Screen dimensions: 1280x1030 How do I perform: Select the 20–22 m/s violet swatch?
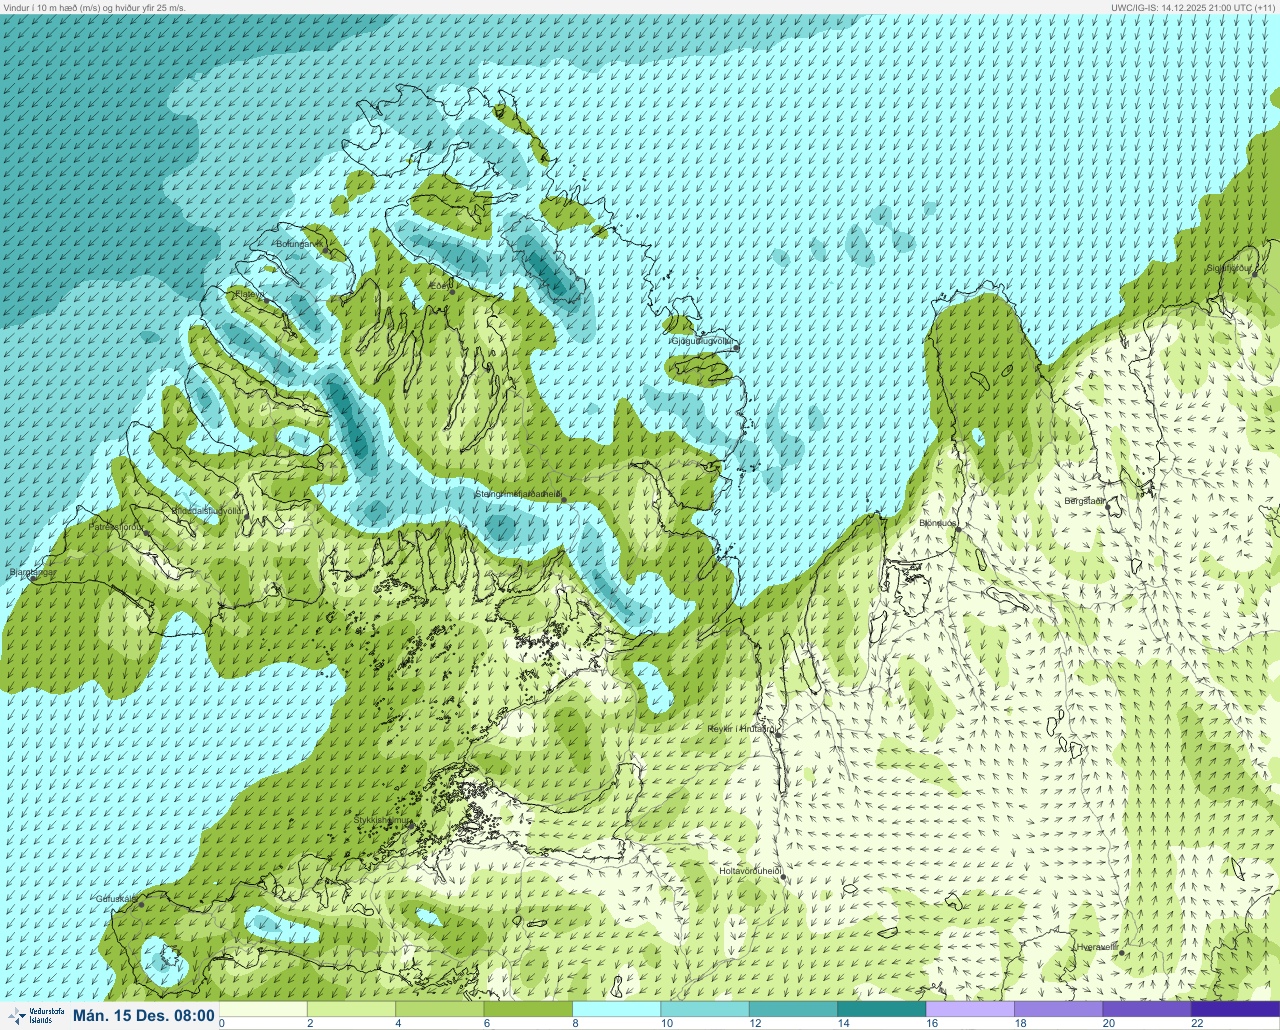[1146, 1009]
